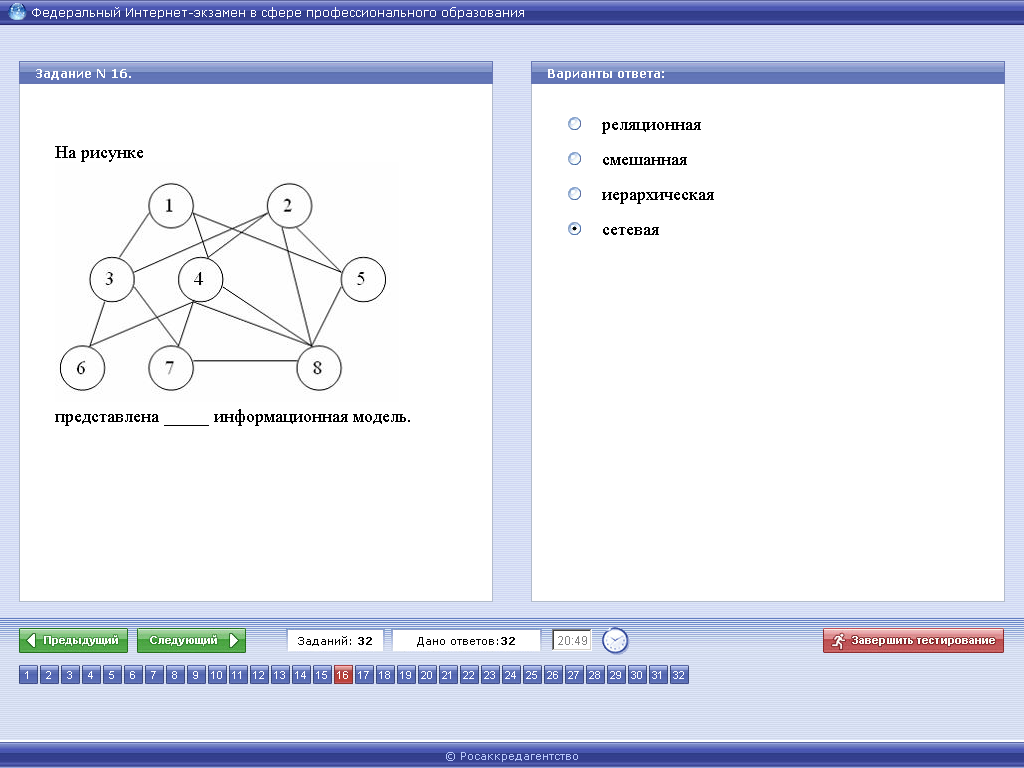The width and height of the screenshot is (1024, 768).
Task: Go to question 8 in navigator
Action: pyautogui.click(x=175, y=675)
